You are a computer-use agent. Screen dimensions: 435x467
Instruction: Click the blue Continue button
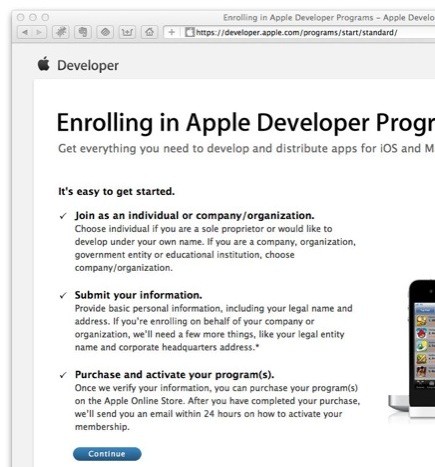(107, 454)
